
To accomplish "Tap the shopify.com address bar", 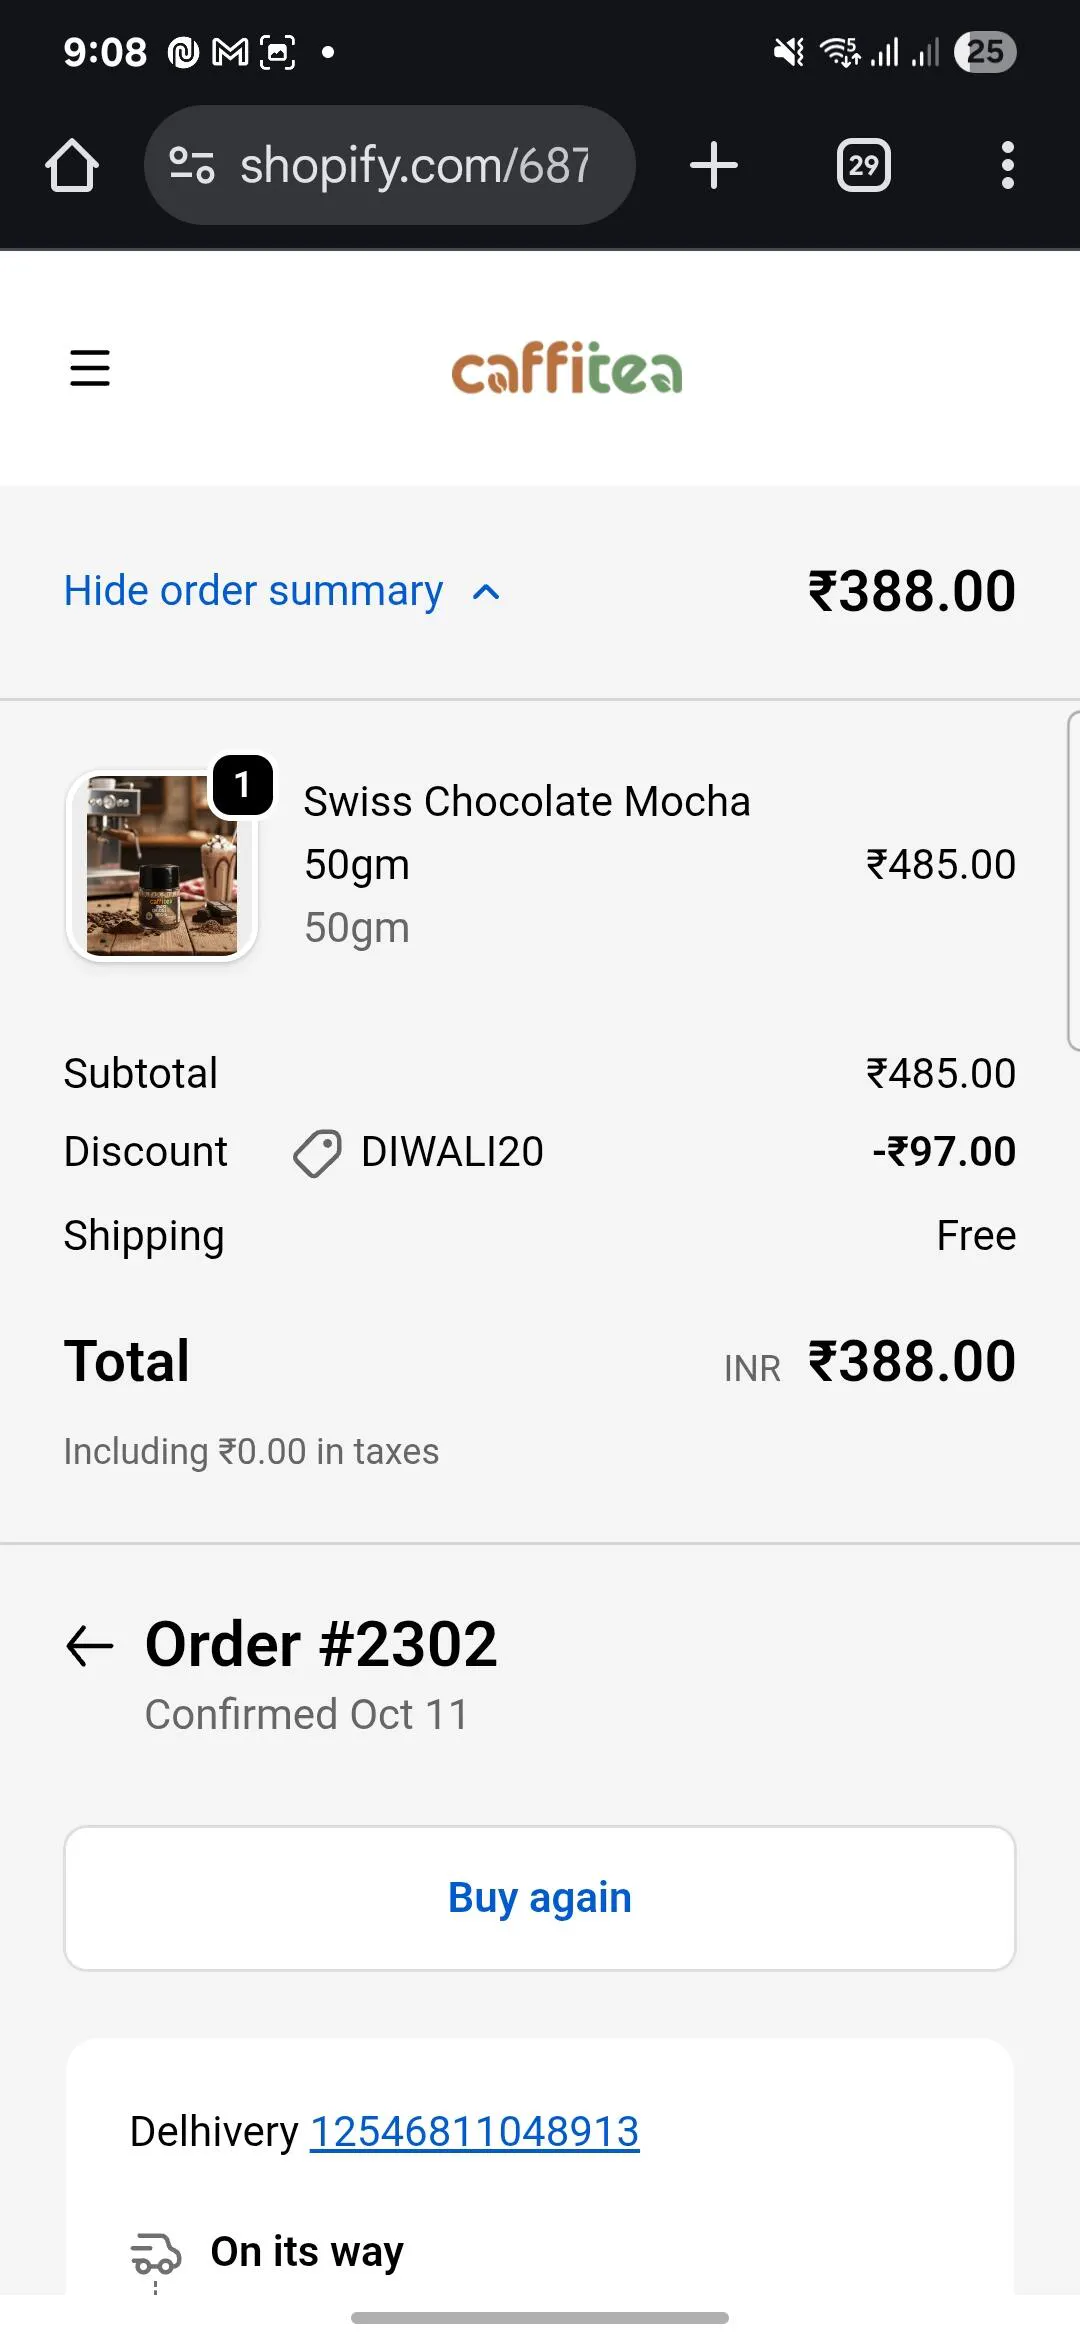I will tap(414, 165).
